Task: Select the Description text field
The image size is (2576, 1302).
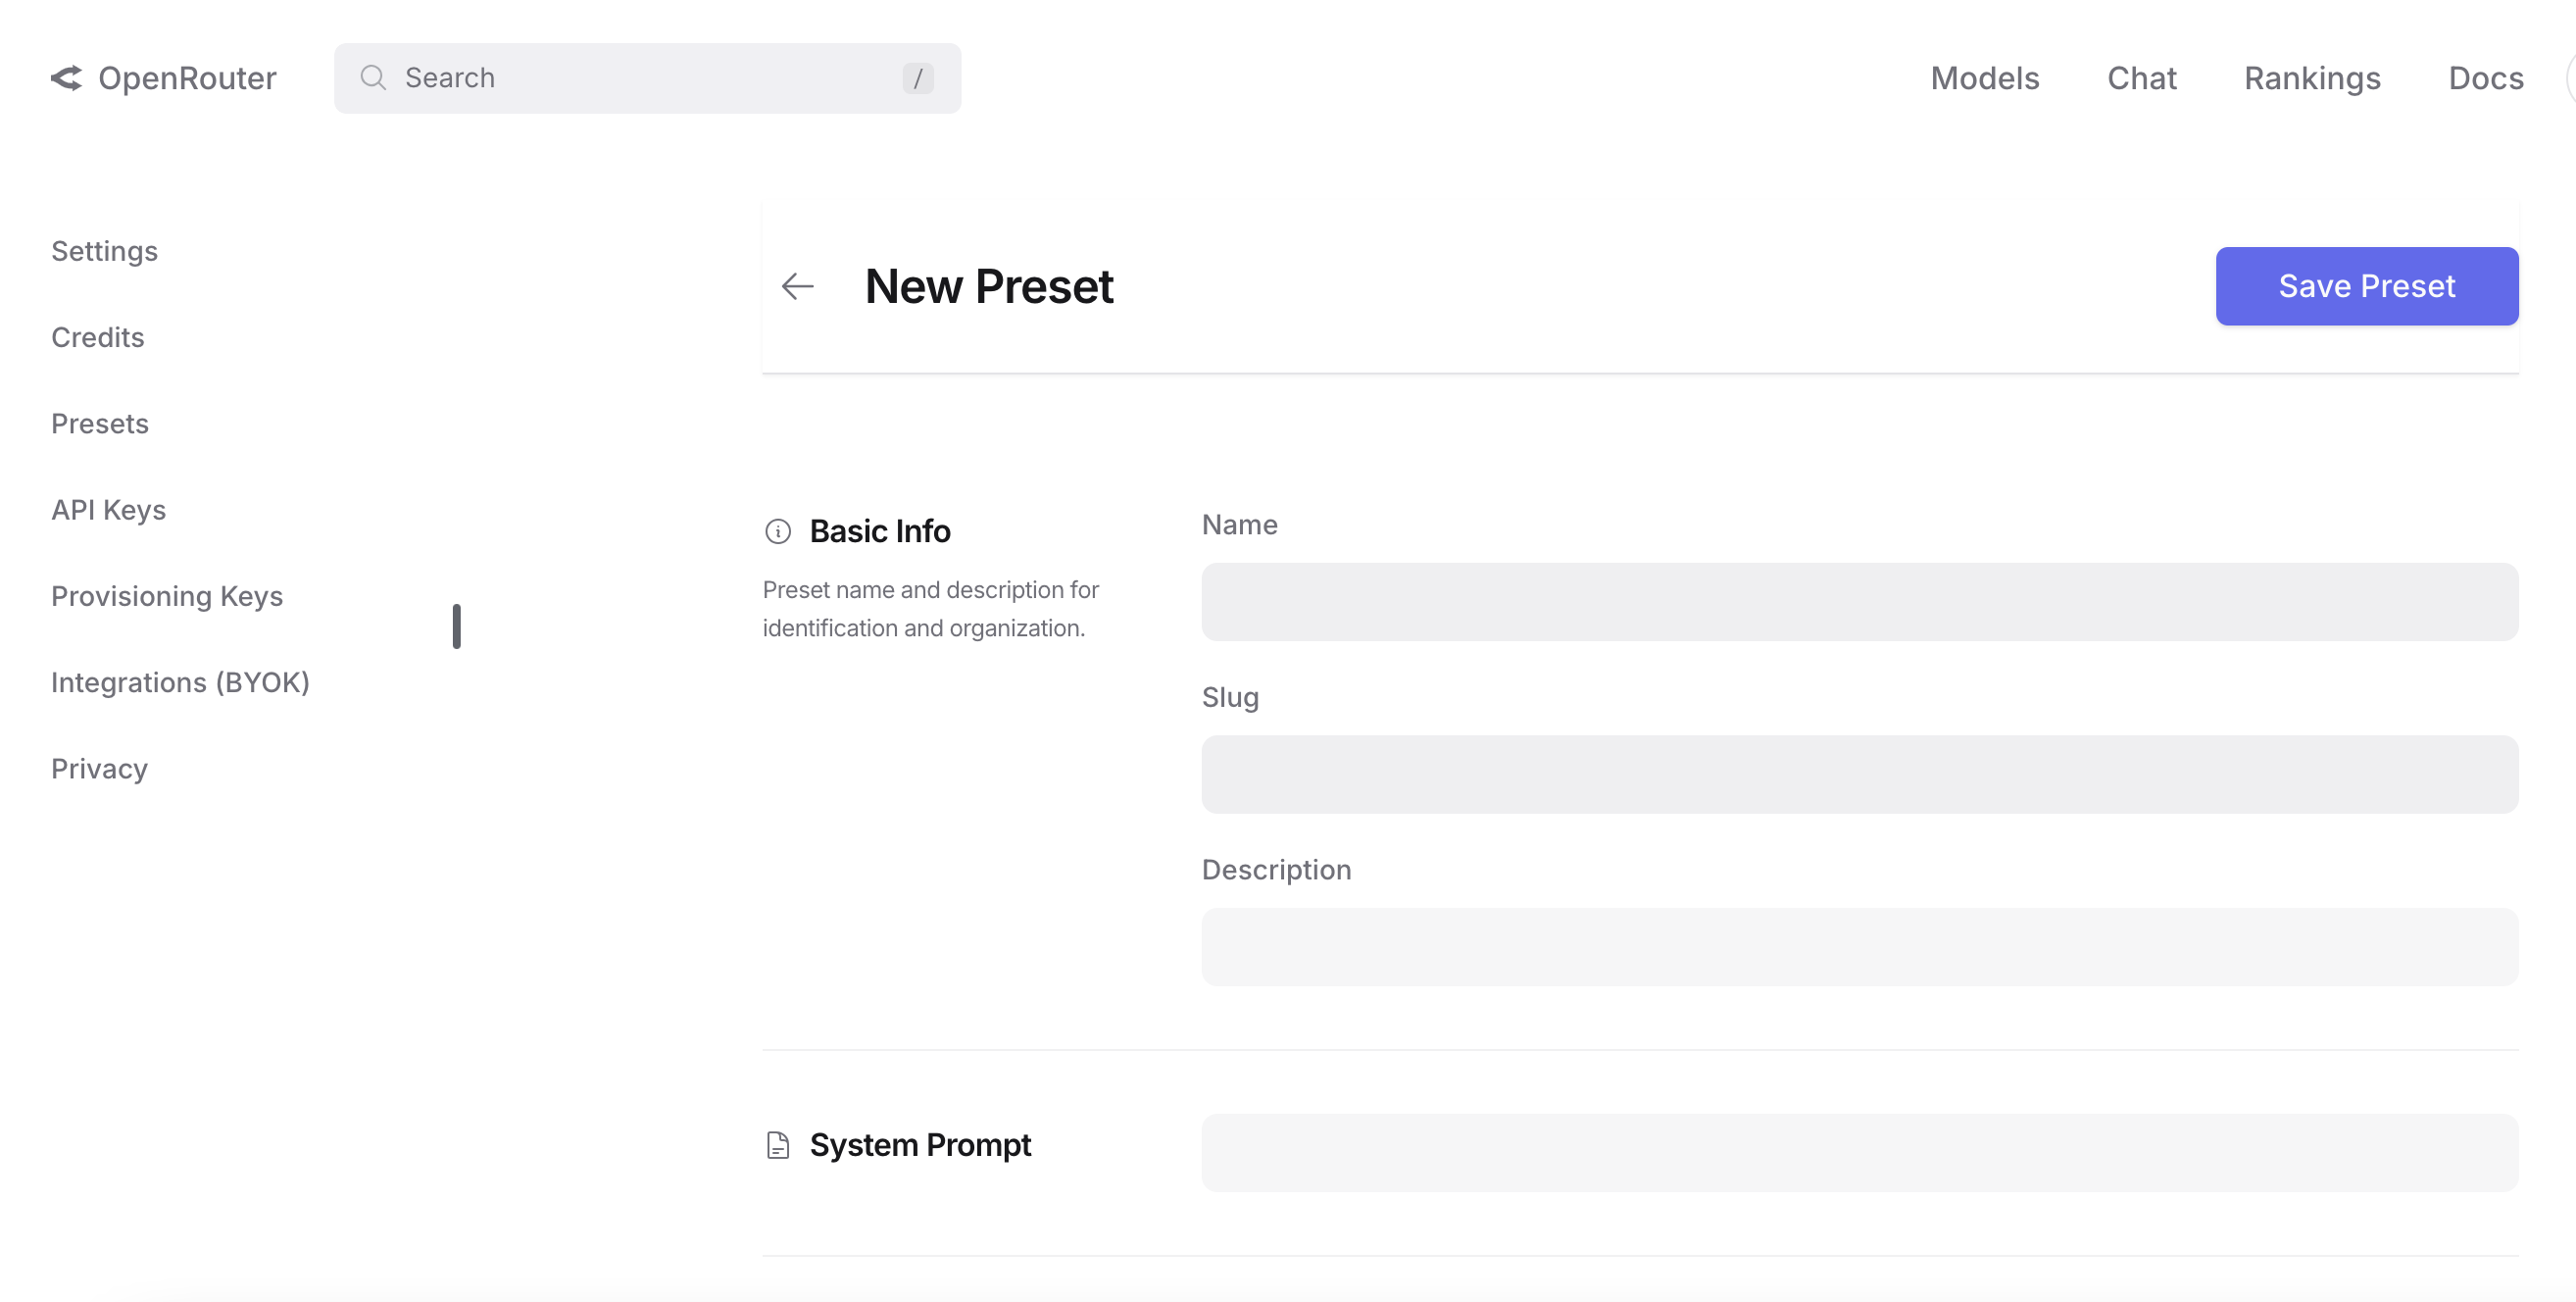Action: (1859, 947)
